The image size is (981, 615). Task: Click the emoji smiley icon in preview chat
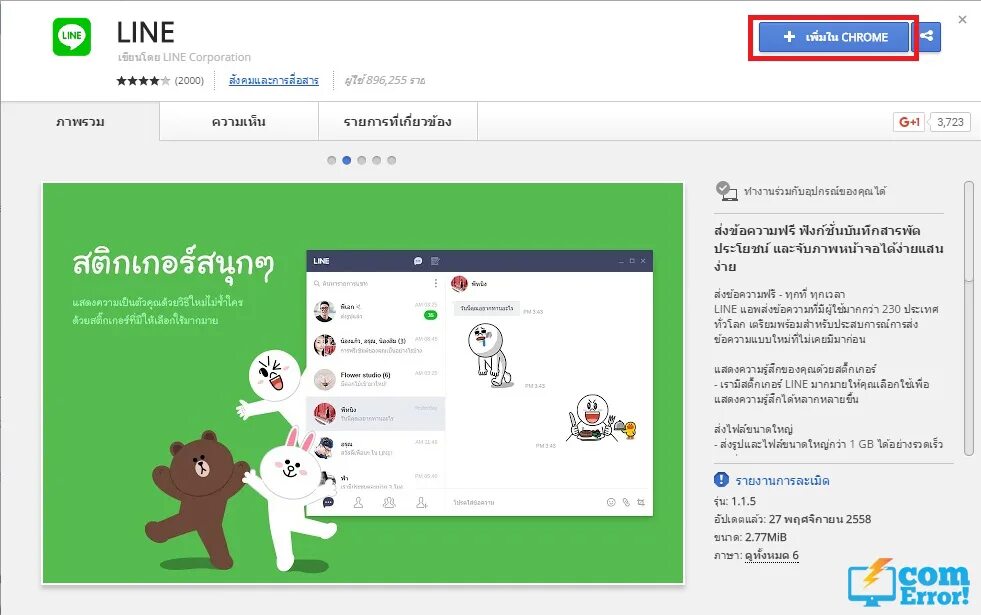click(611, 502)
